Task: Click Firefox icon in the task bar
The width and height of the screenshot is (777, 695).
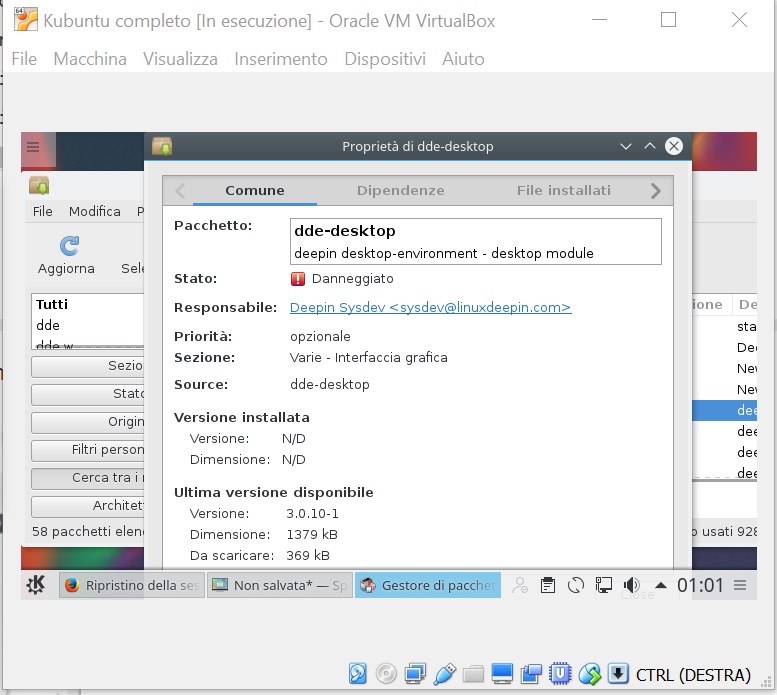Action: coord(72,586)
